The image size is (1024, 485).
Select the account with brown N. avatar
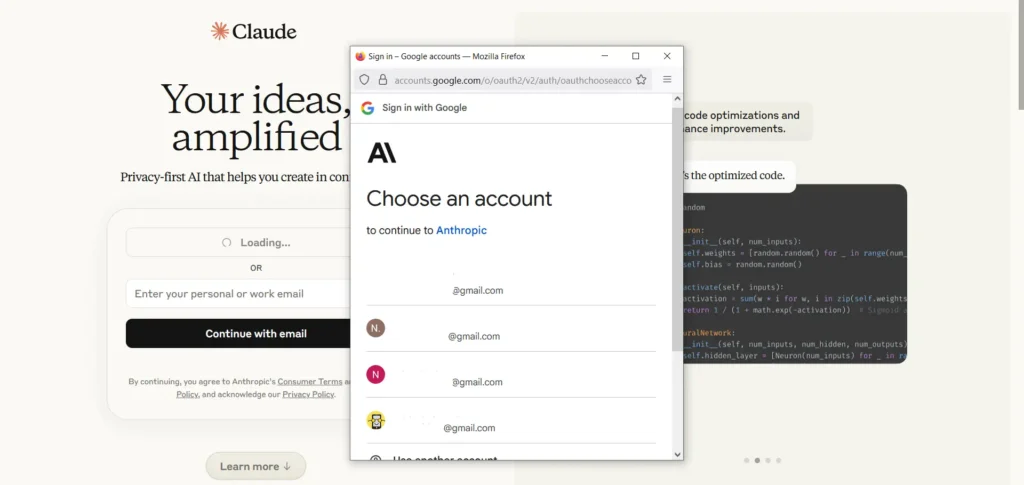point(511,328)
